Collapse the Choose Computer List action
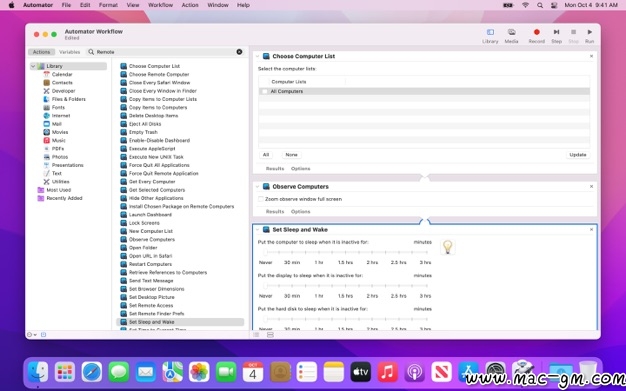Viewport: 626px width, 391px height. click(x=257, y=56)
